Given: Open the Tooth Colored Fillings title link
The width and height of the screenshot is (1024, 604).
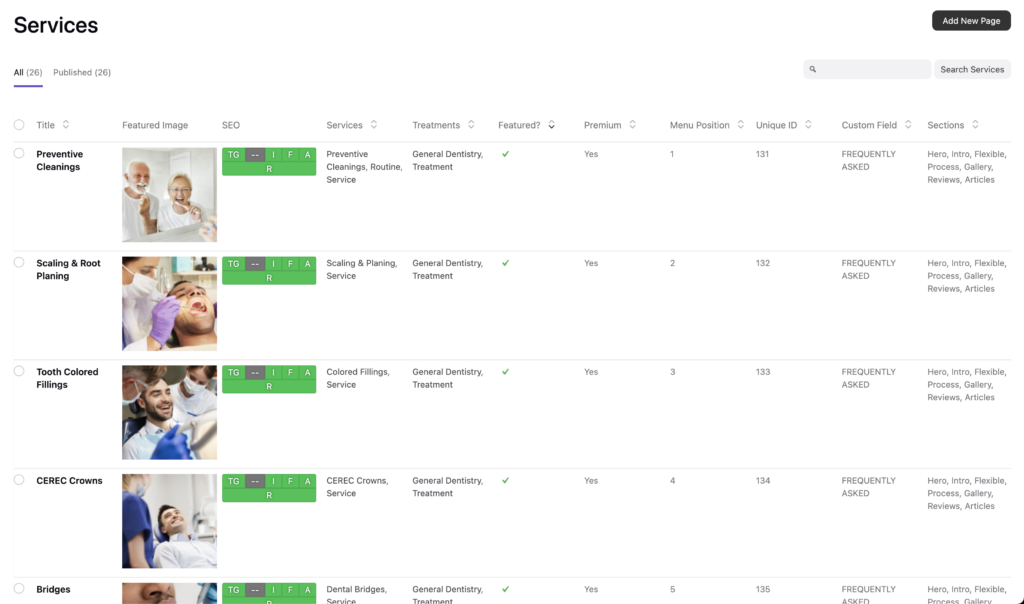Looking at the screenshot, I should click(67, 378).
